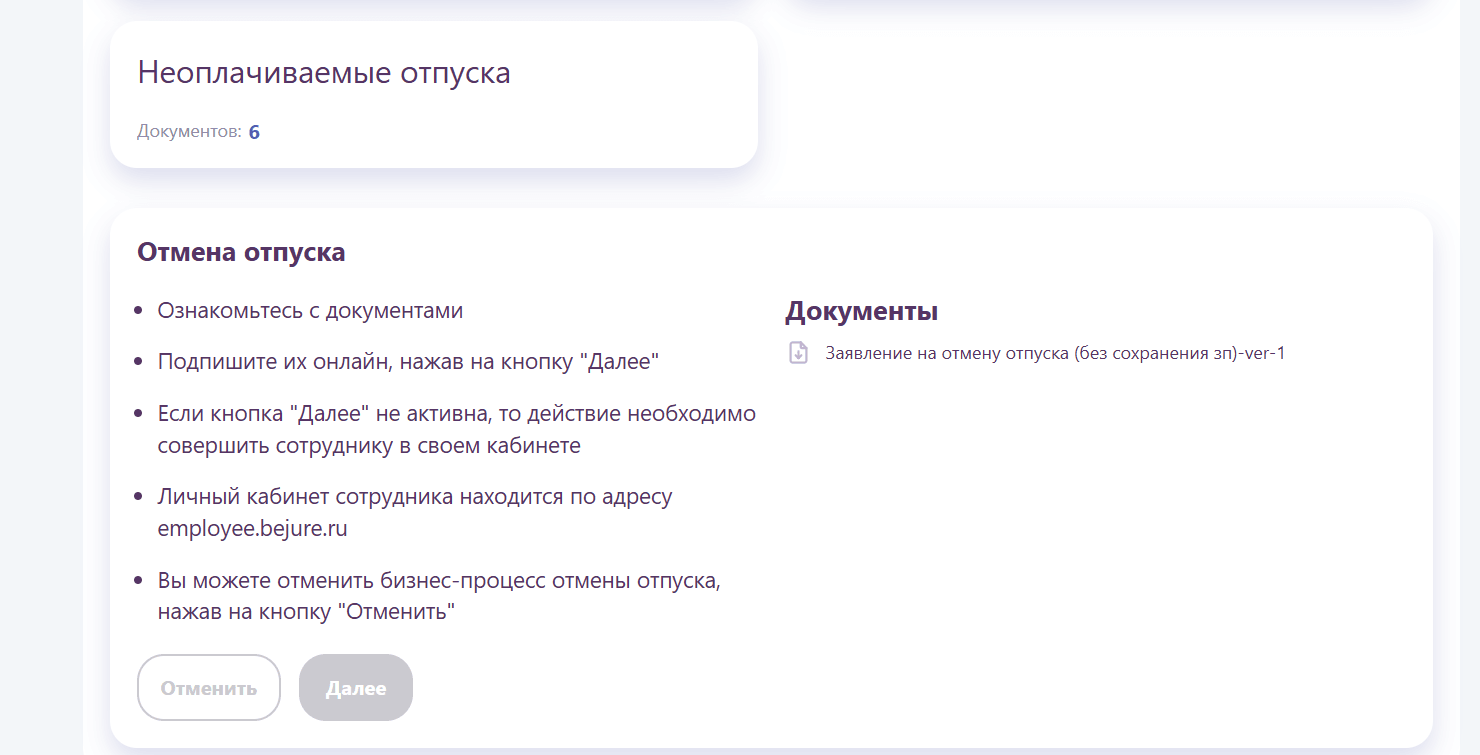Click the text employee.bejure.ru
The width and height of the screenshot is (1480, 755).
pos(253,529)
